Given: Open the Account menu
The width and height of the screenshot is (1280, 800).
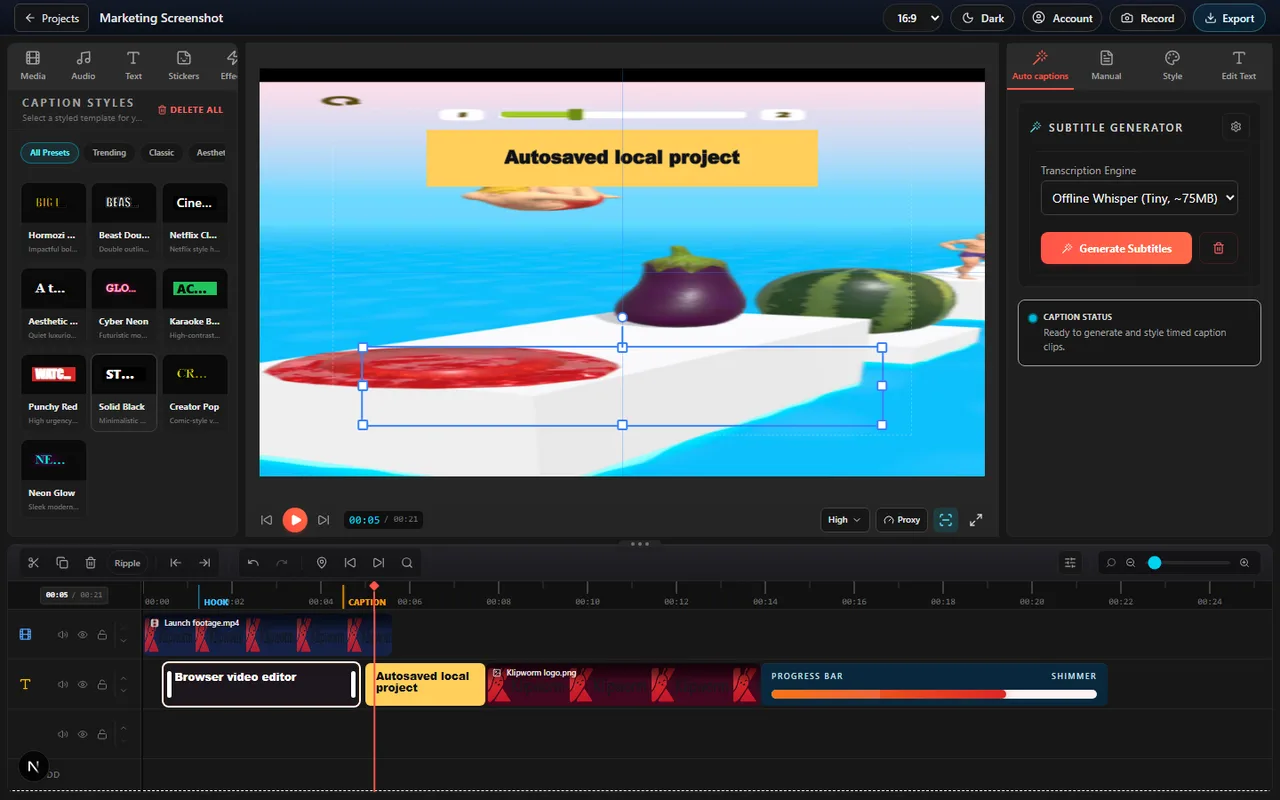Looking at the screenshot, I should (1062, 18).
